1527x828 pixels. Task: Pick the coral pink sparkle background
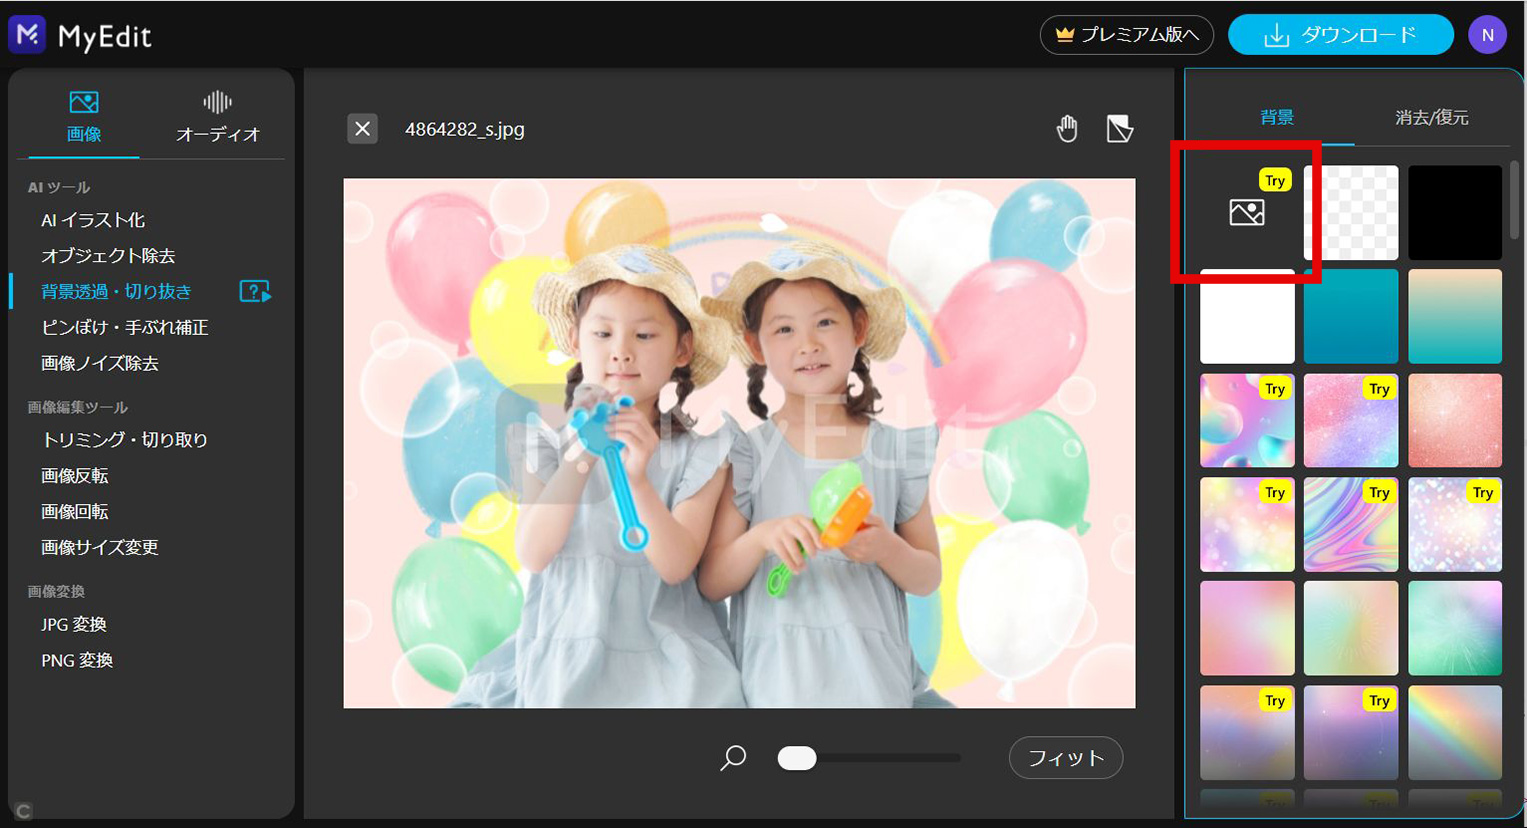(1455, 420)
